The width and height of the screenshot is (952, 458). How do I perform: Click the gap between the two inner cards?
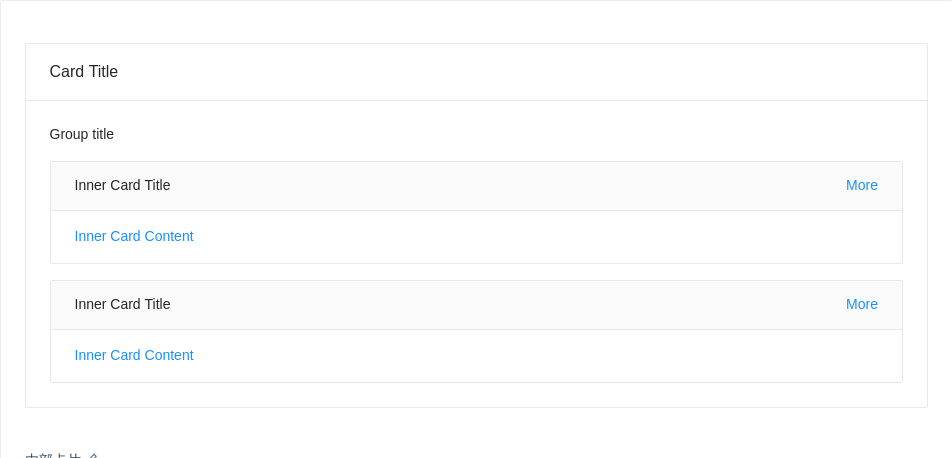(x=476, y=272)
